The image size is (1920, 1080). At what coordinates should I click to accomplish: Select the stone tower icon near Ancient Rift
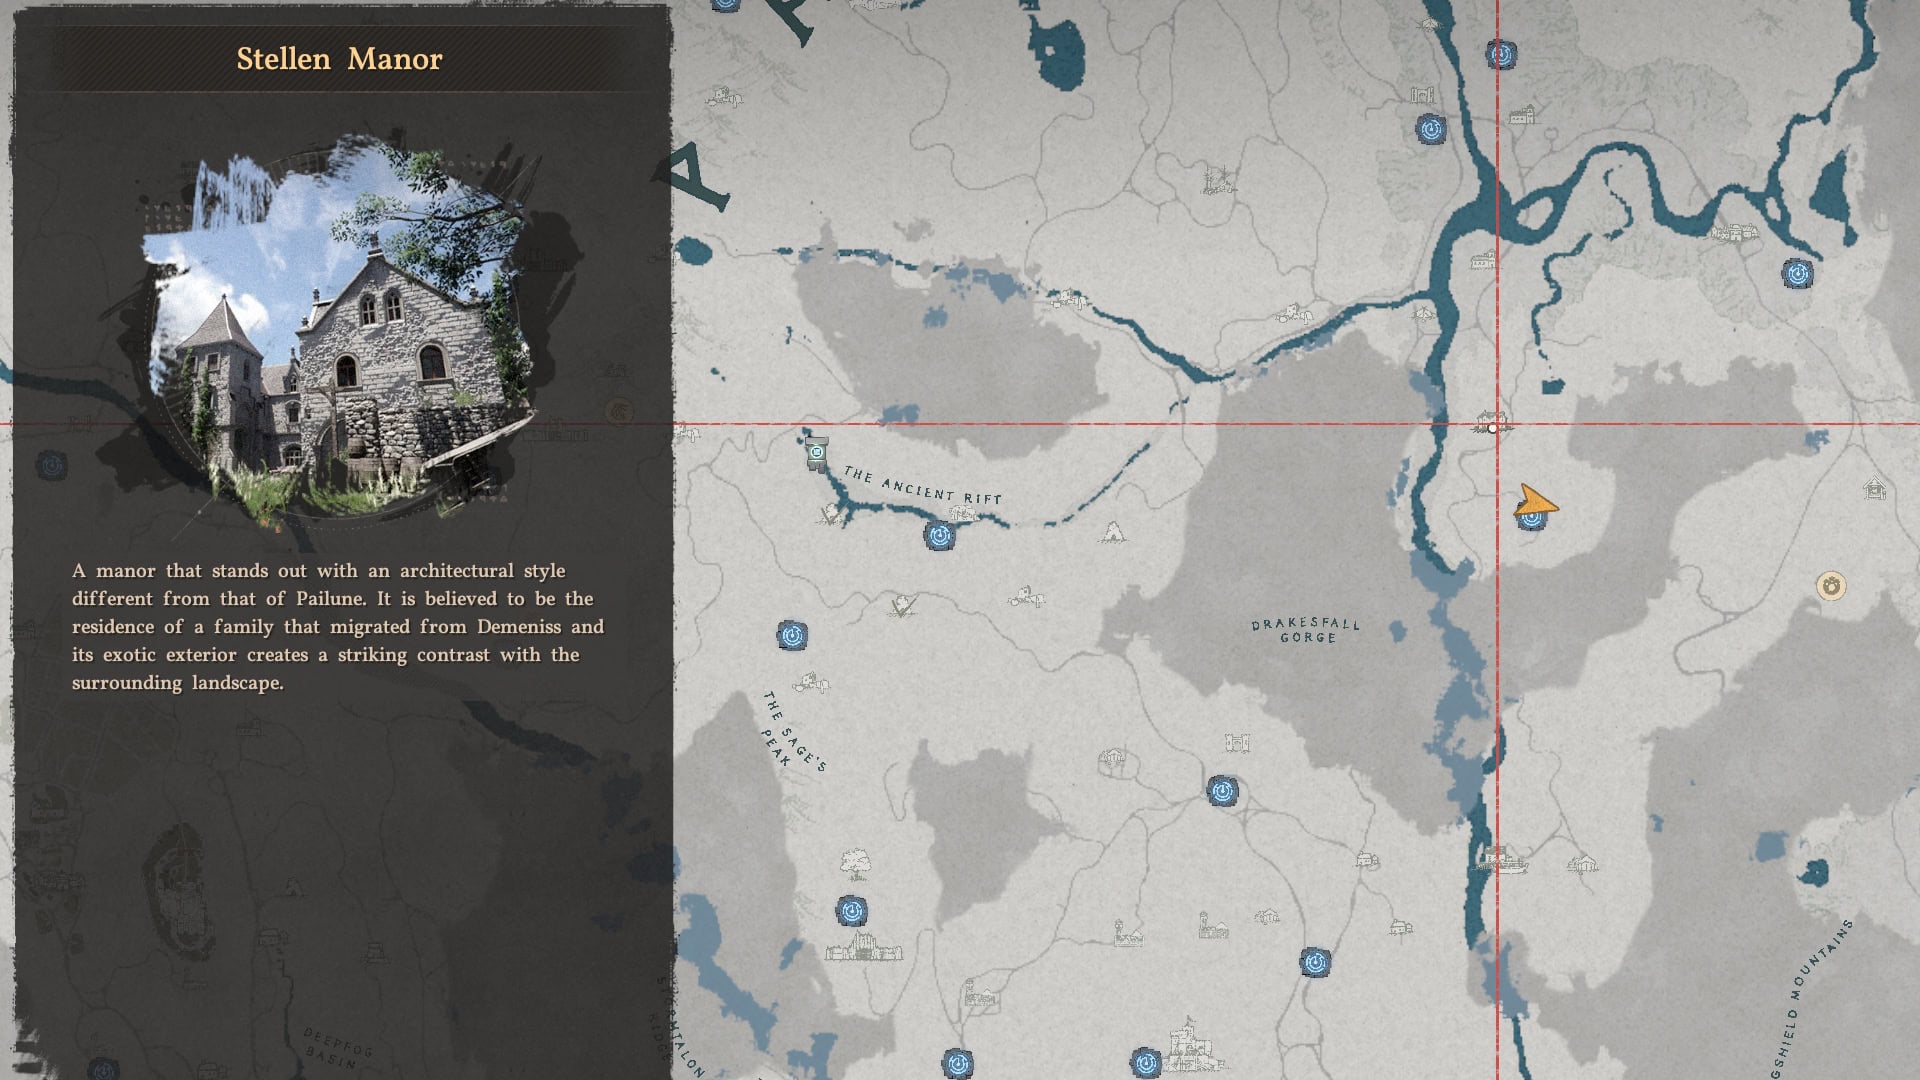coord(816,453)
